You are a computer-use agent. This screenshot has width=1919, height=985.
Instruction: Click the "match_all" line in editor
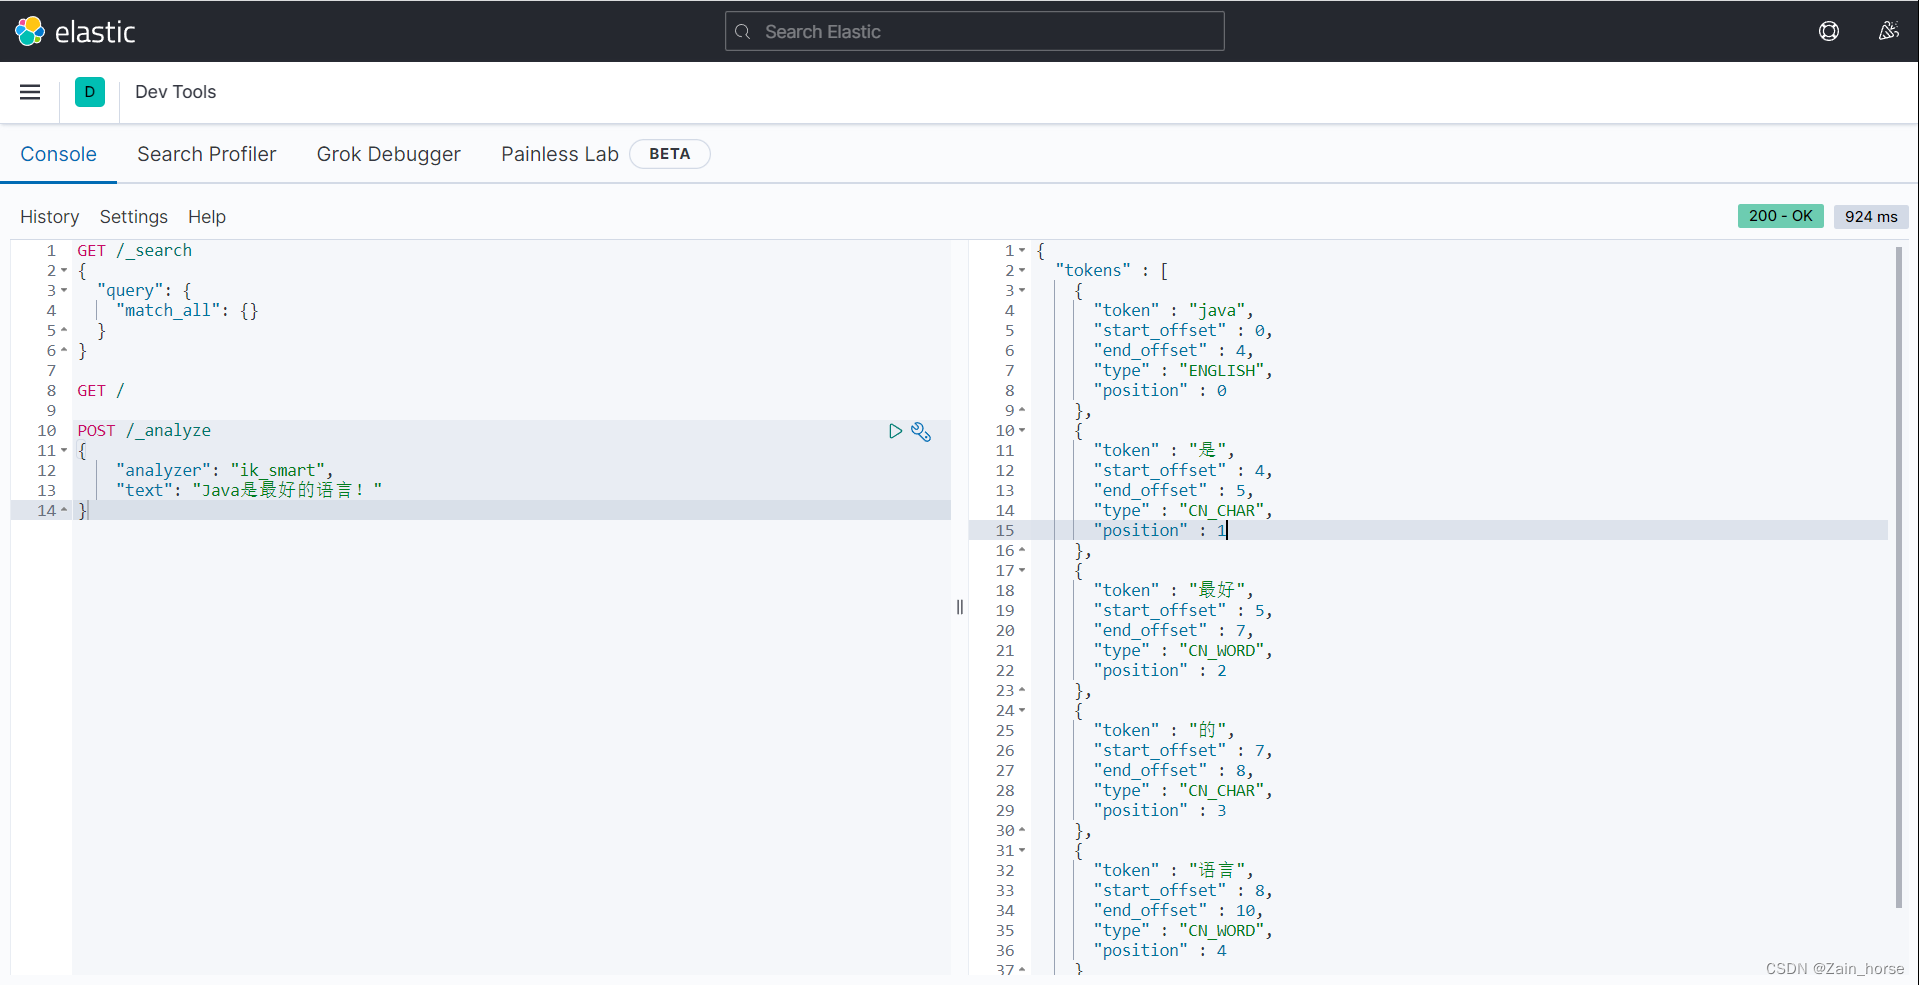tap(187, 310)
